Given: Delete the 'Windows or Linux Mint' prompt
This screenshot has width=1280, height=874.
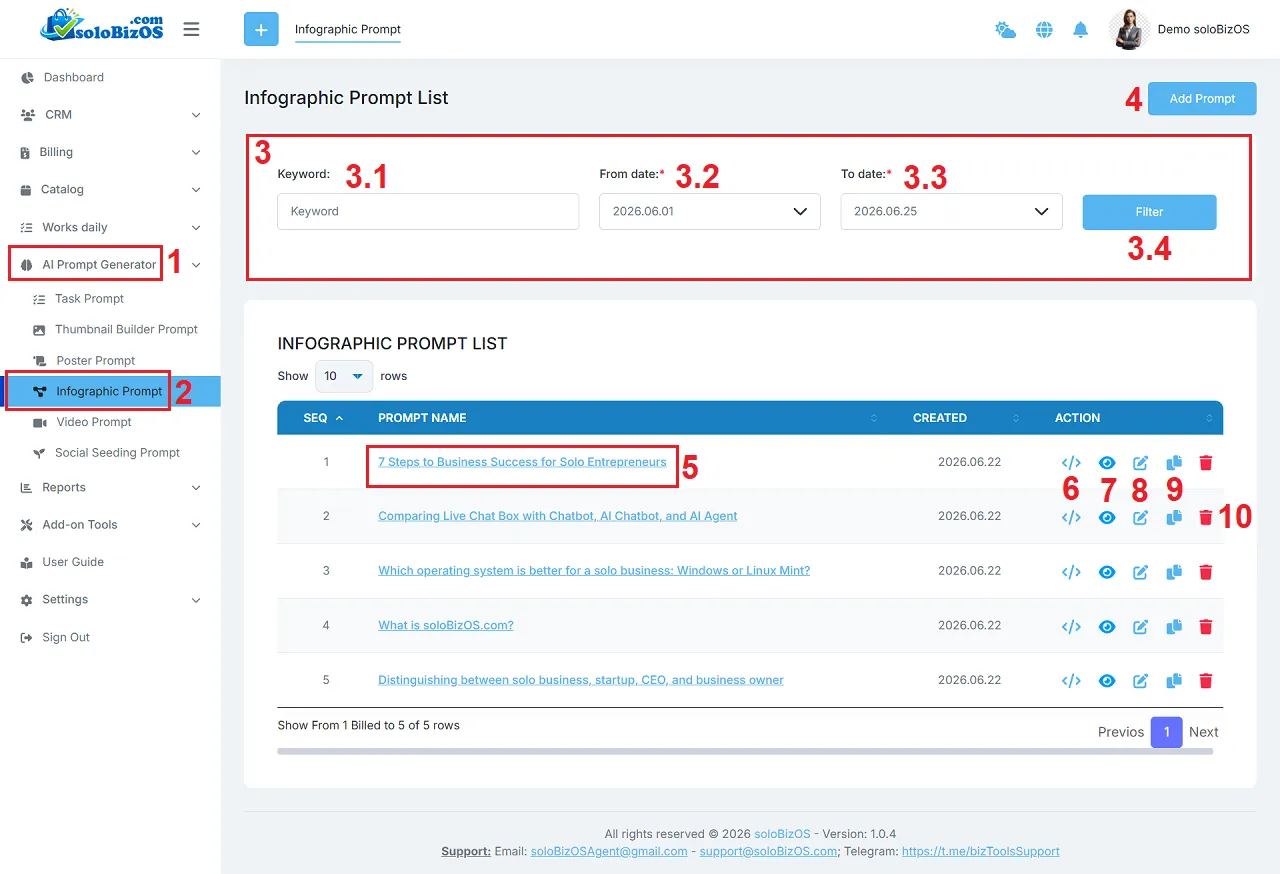Looking at the screenshot, I should coord(1206,572).
